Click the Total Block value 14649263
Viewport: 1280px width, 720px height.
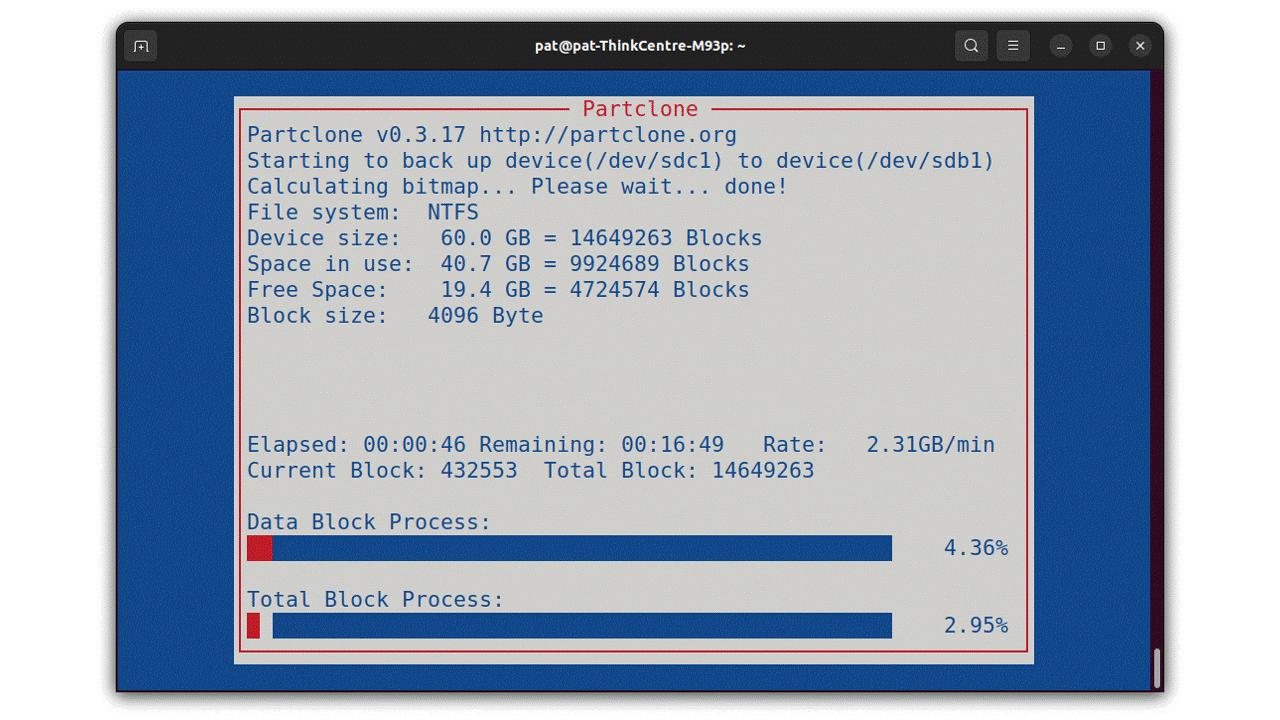click(x=763, y=471)
